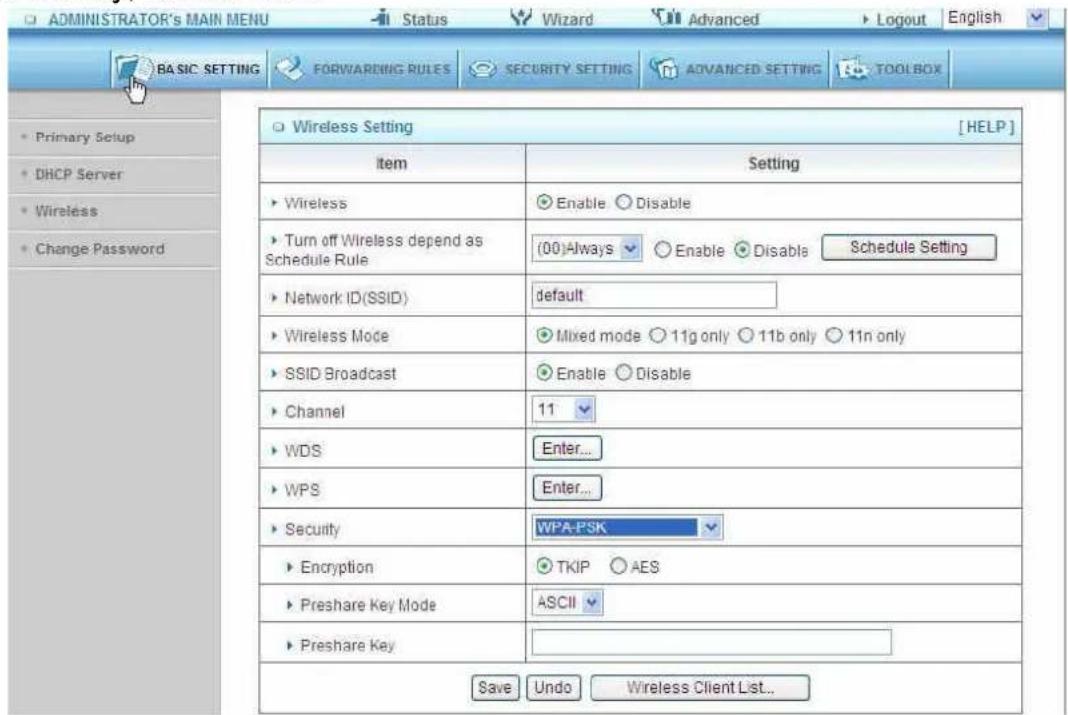Select Enable for Wireless
Viewport: 1068px width, 715px height.
[x=544, y=202]
